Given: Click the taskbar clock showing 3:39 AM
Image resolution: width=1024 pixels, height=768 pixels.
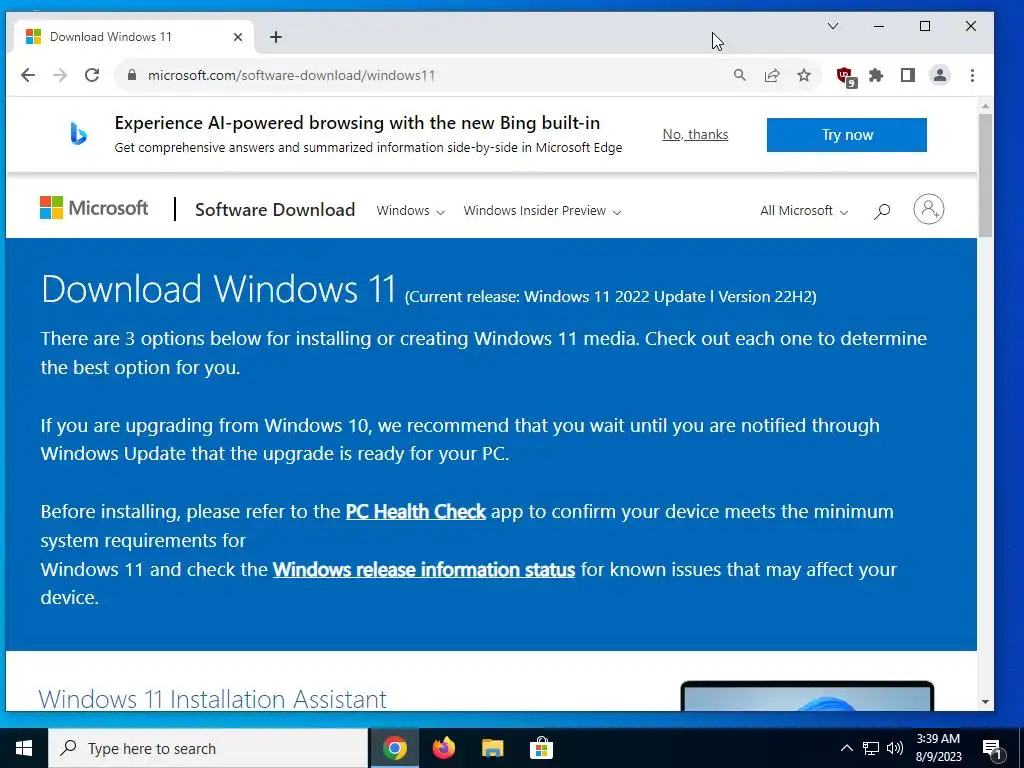Looking at the screenshot, I should pyautogui.click(x=938, y=748).
